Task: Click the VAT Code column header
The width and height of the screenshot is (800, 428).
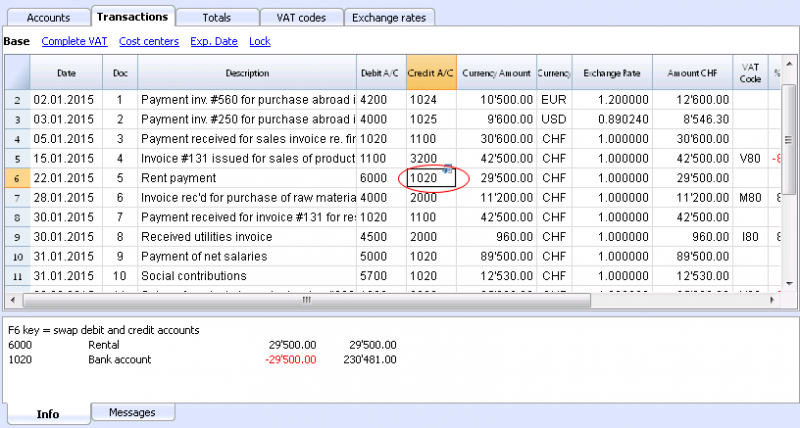Action: 751,73
